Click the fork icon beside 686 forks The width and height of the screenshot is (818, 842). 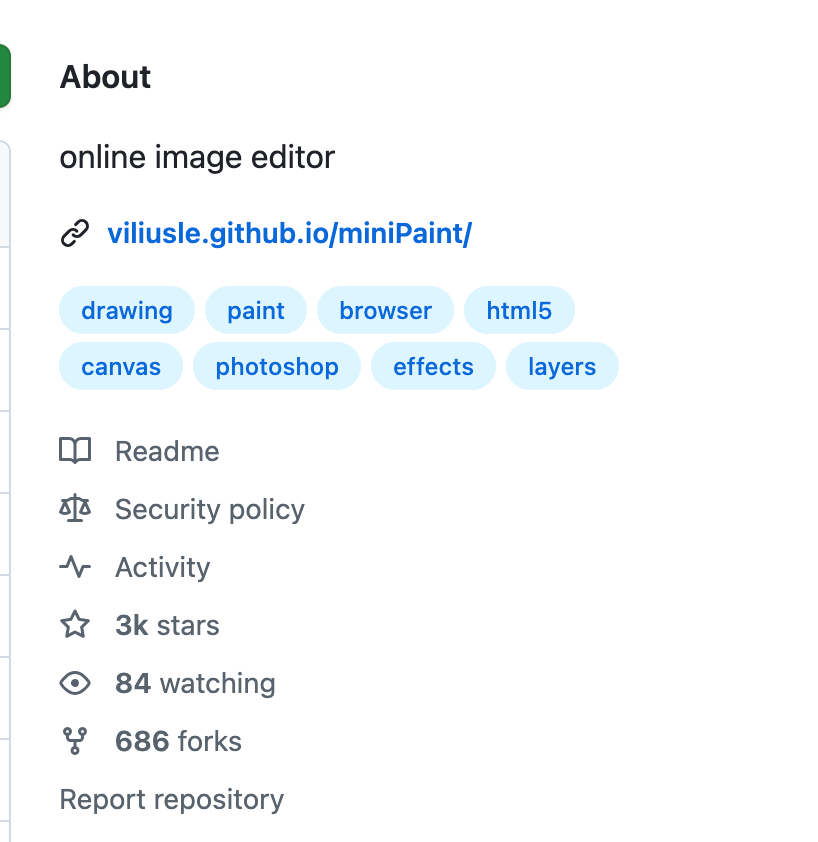pos(75,741)
